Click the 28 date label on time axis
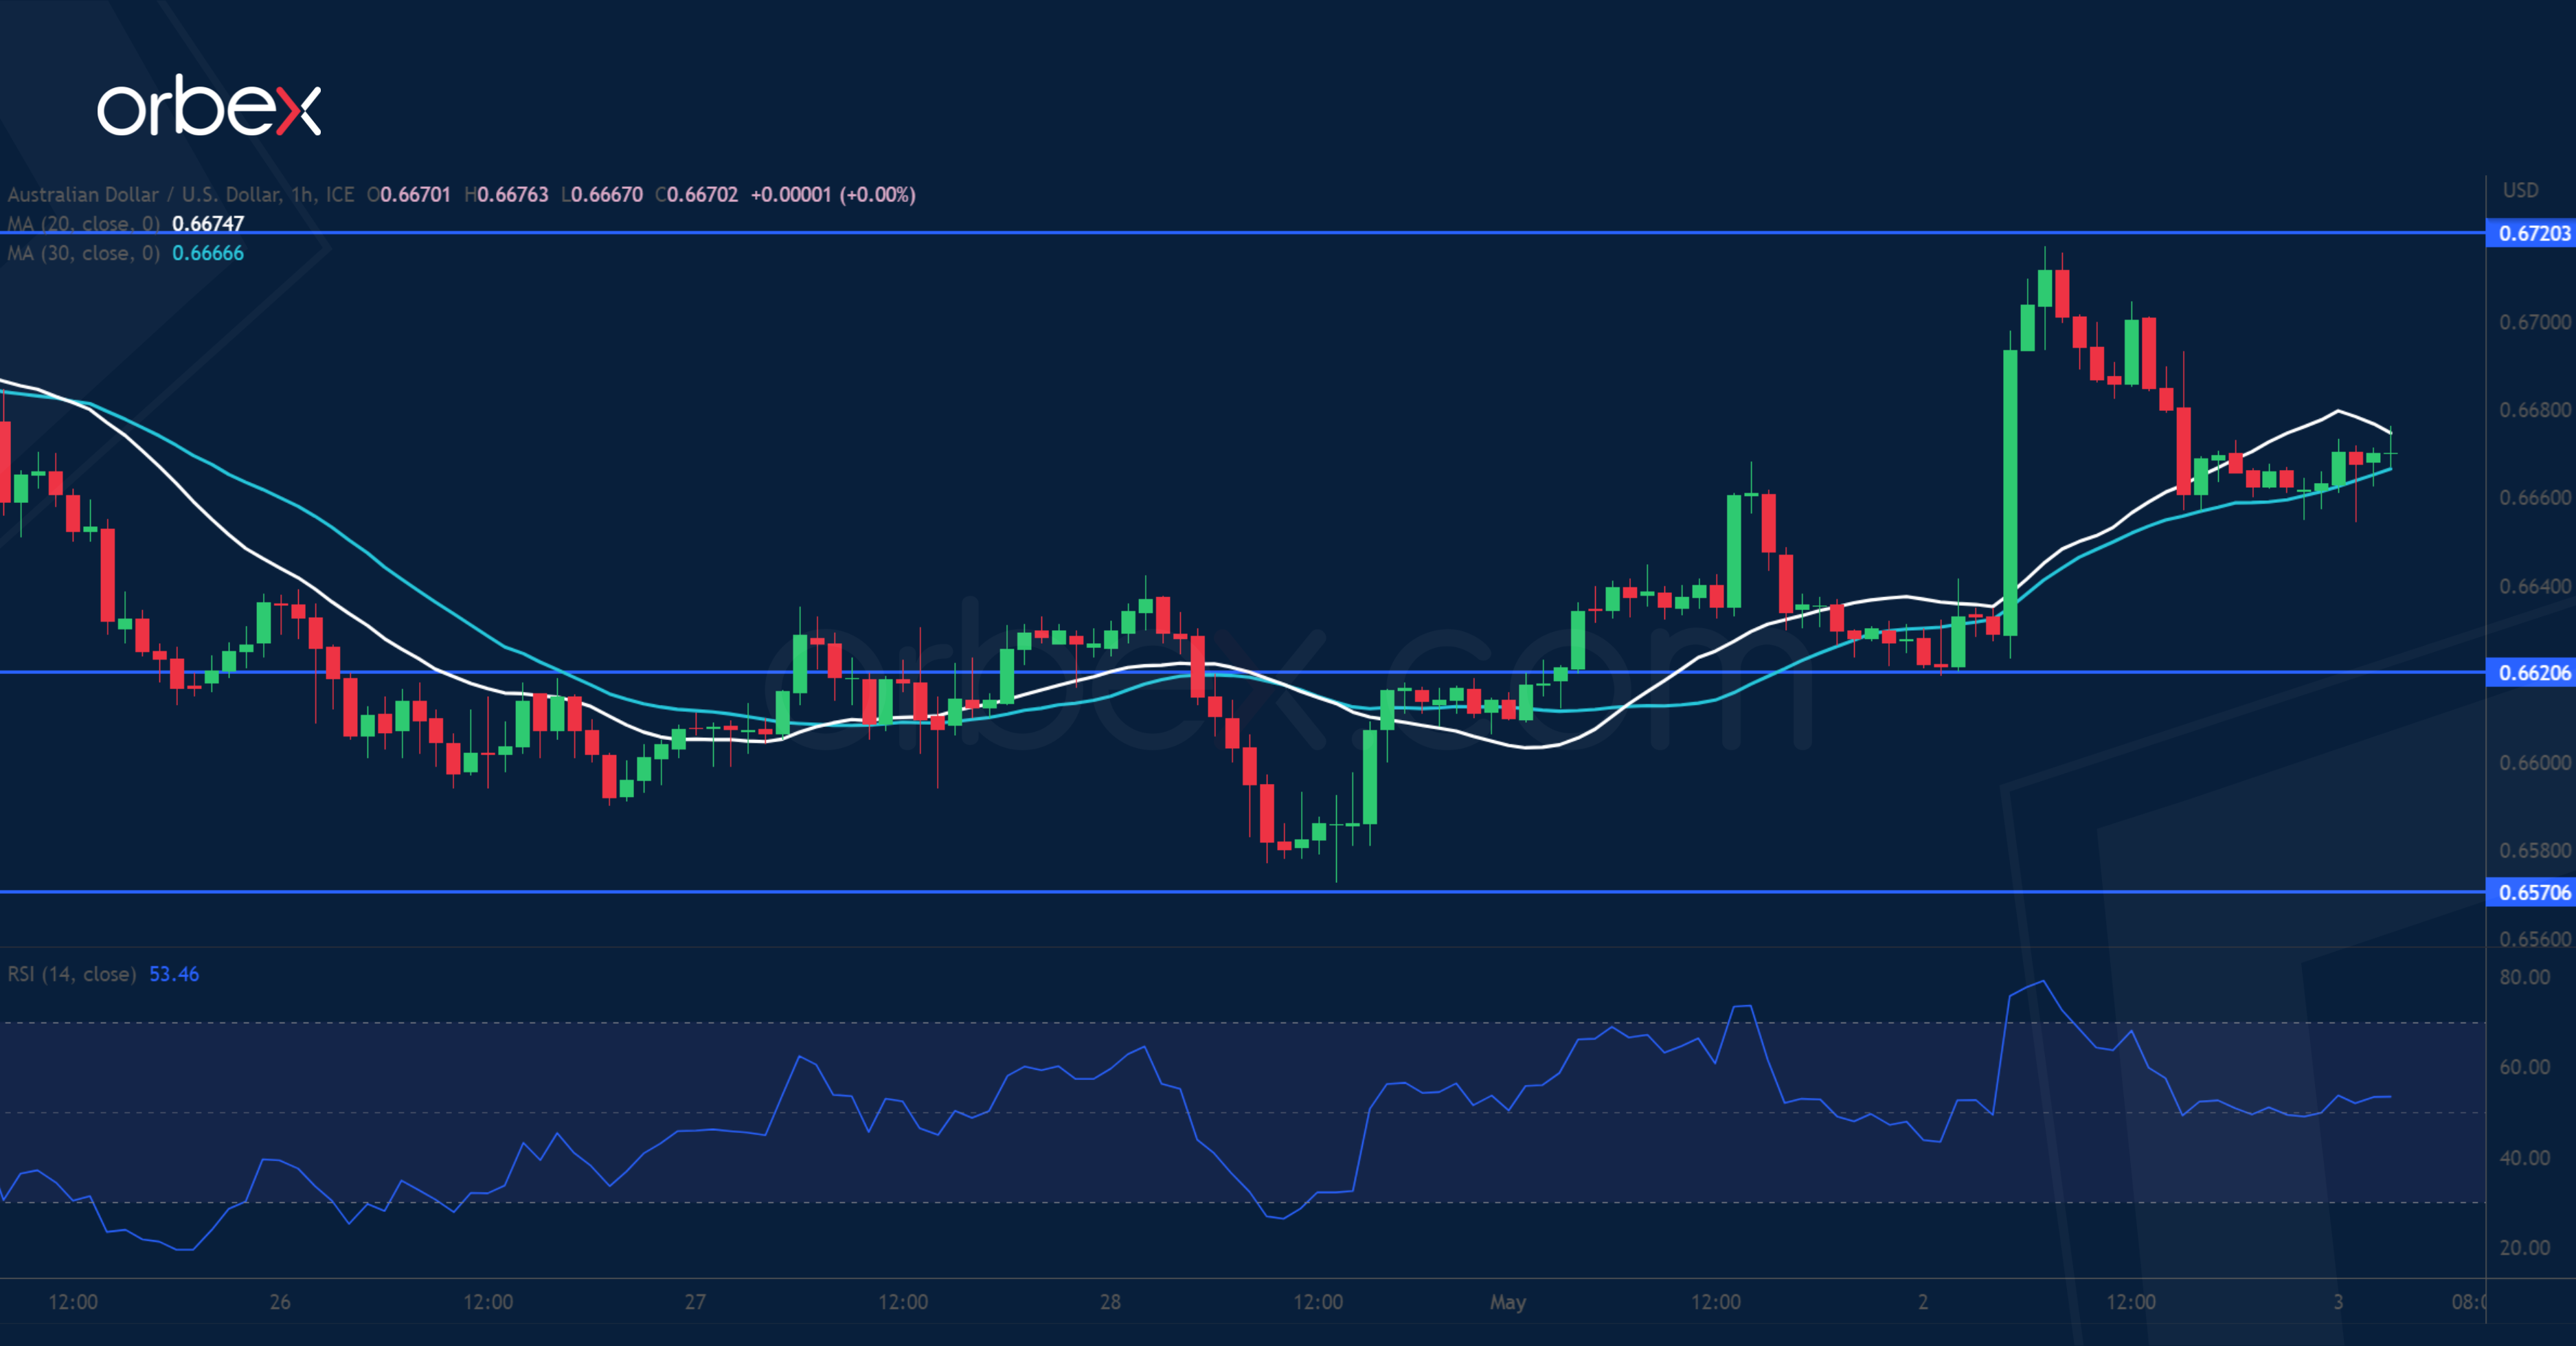The width and height of the screenshot is (2576, 1346). (1110, 1302)
